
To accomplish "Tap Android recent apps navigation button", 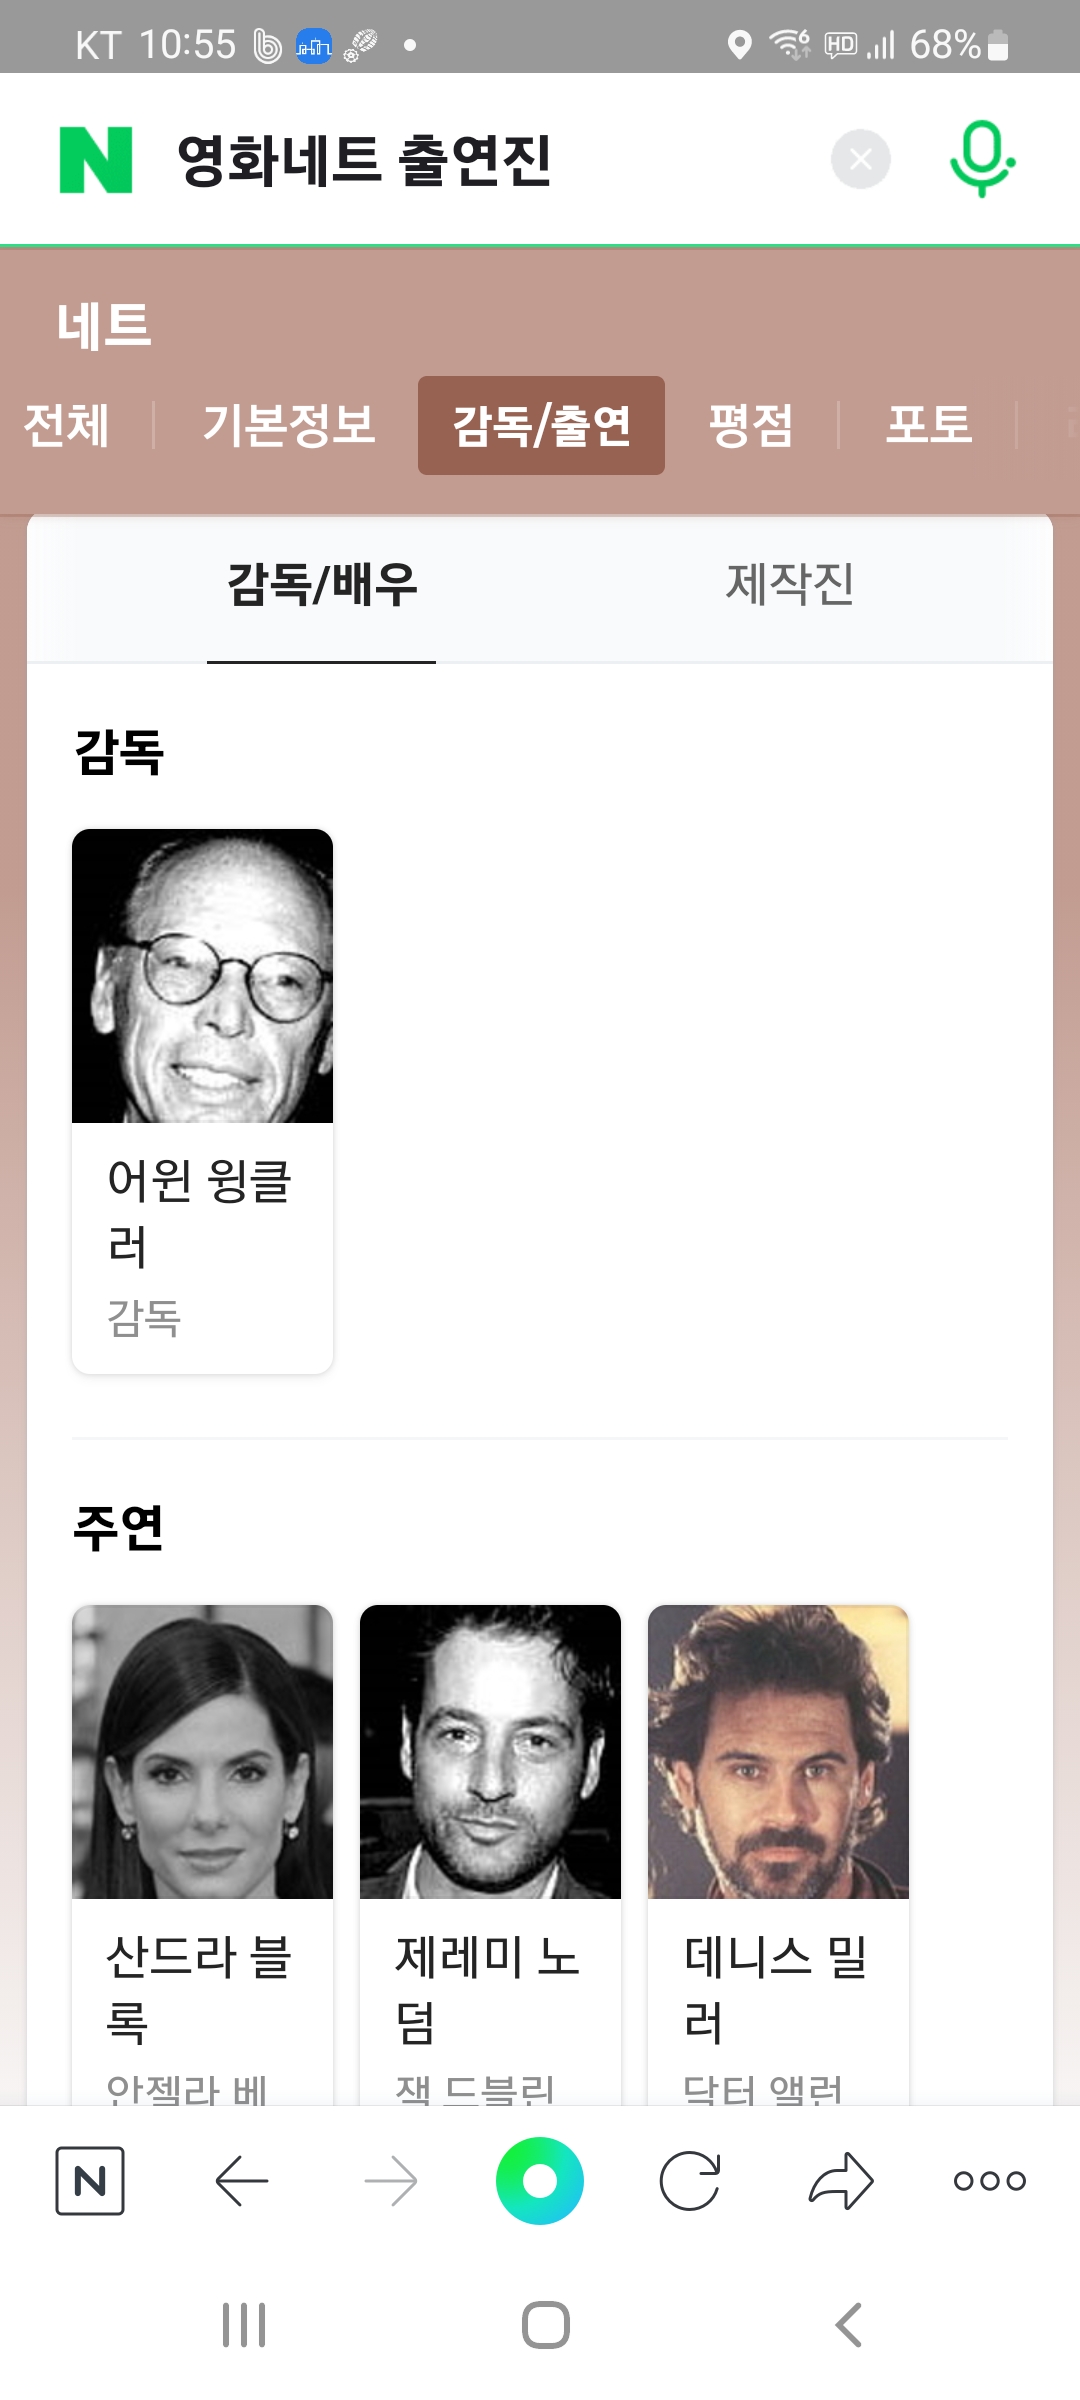I will pyautogui.click(x=244, y=2324).
